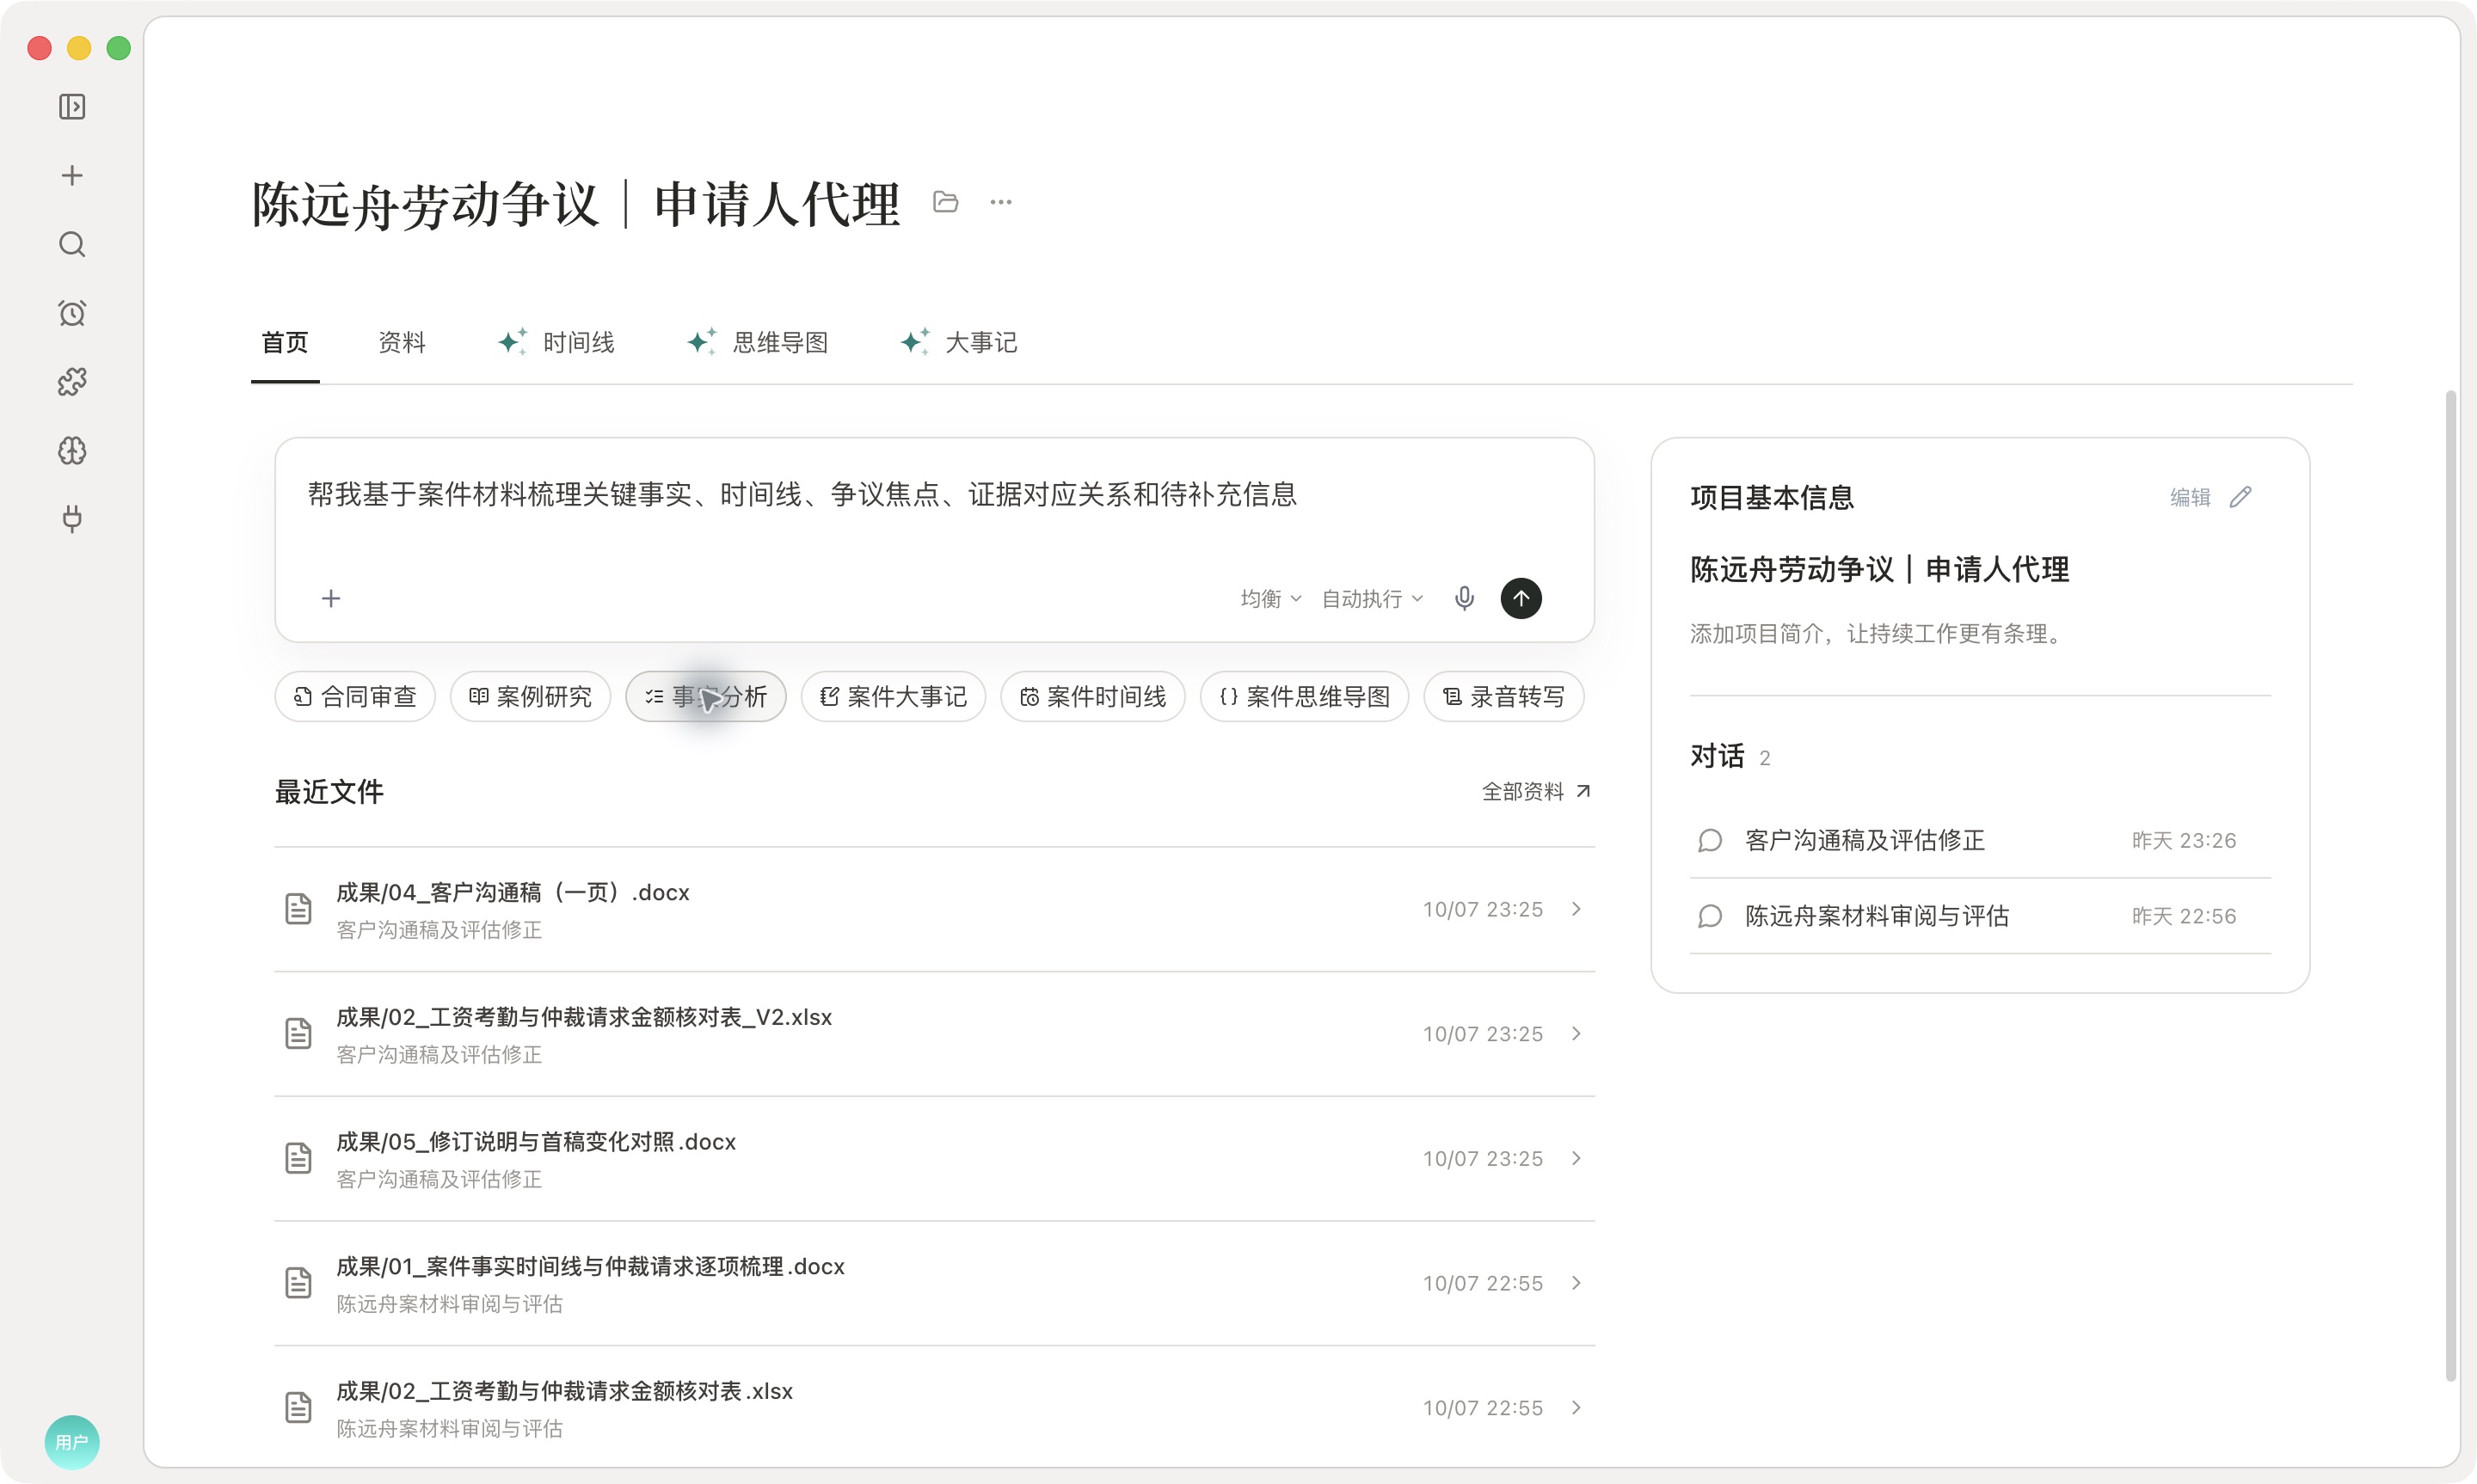Click the microphone voice input icon

click(x=1464, y=598)
